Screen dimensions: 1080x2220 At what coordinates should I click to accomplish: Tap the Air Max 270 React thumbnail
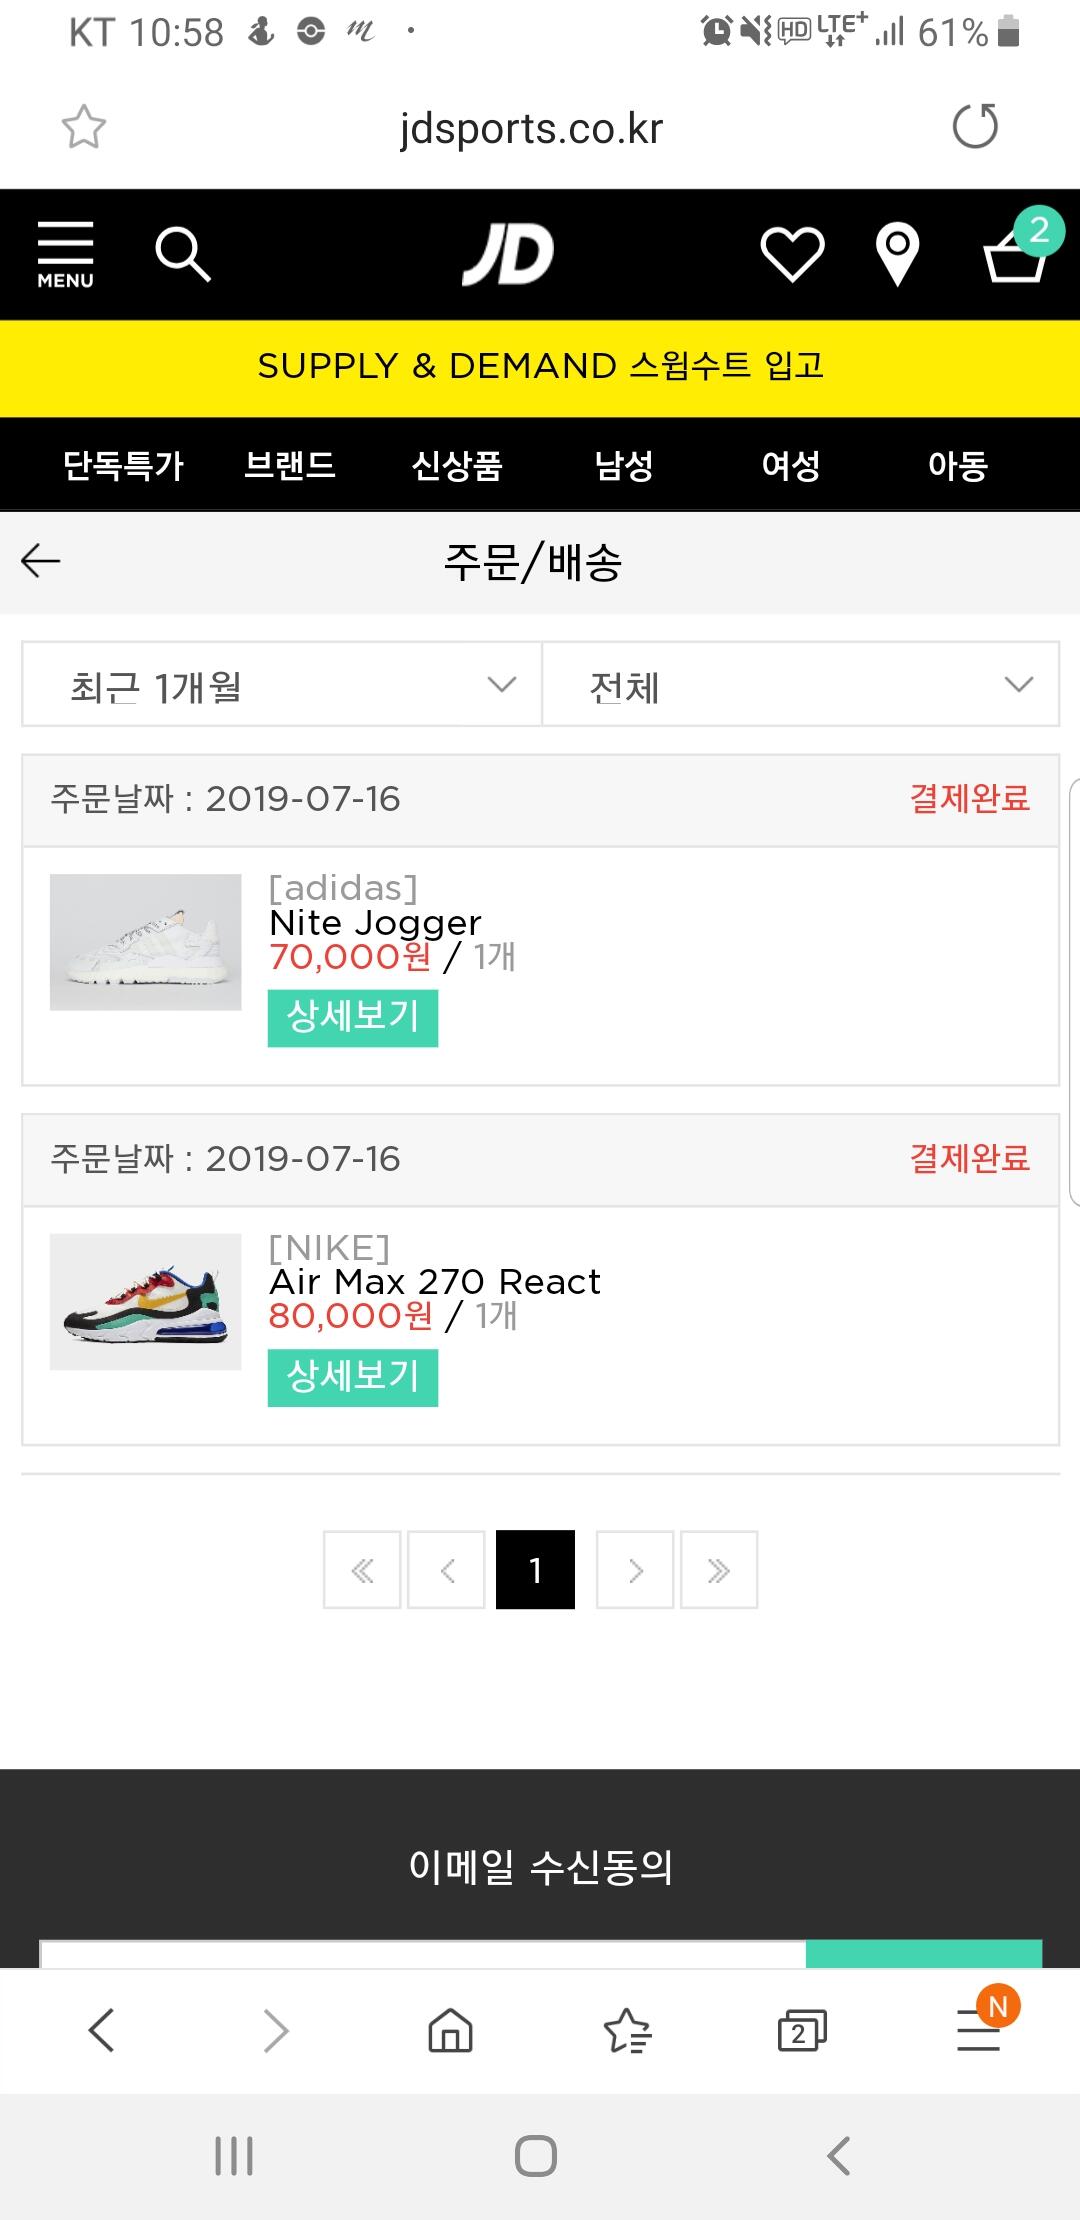click(146, 1302)
